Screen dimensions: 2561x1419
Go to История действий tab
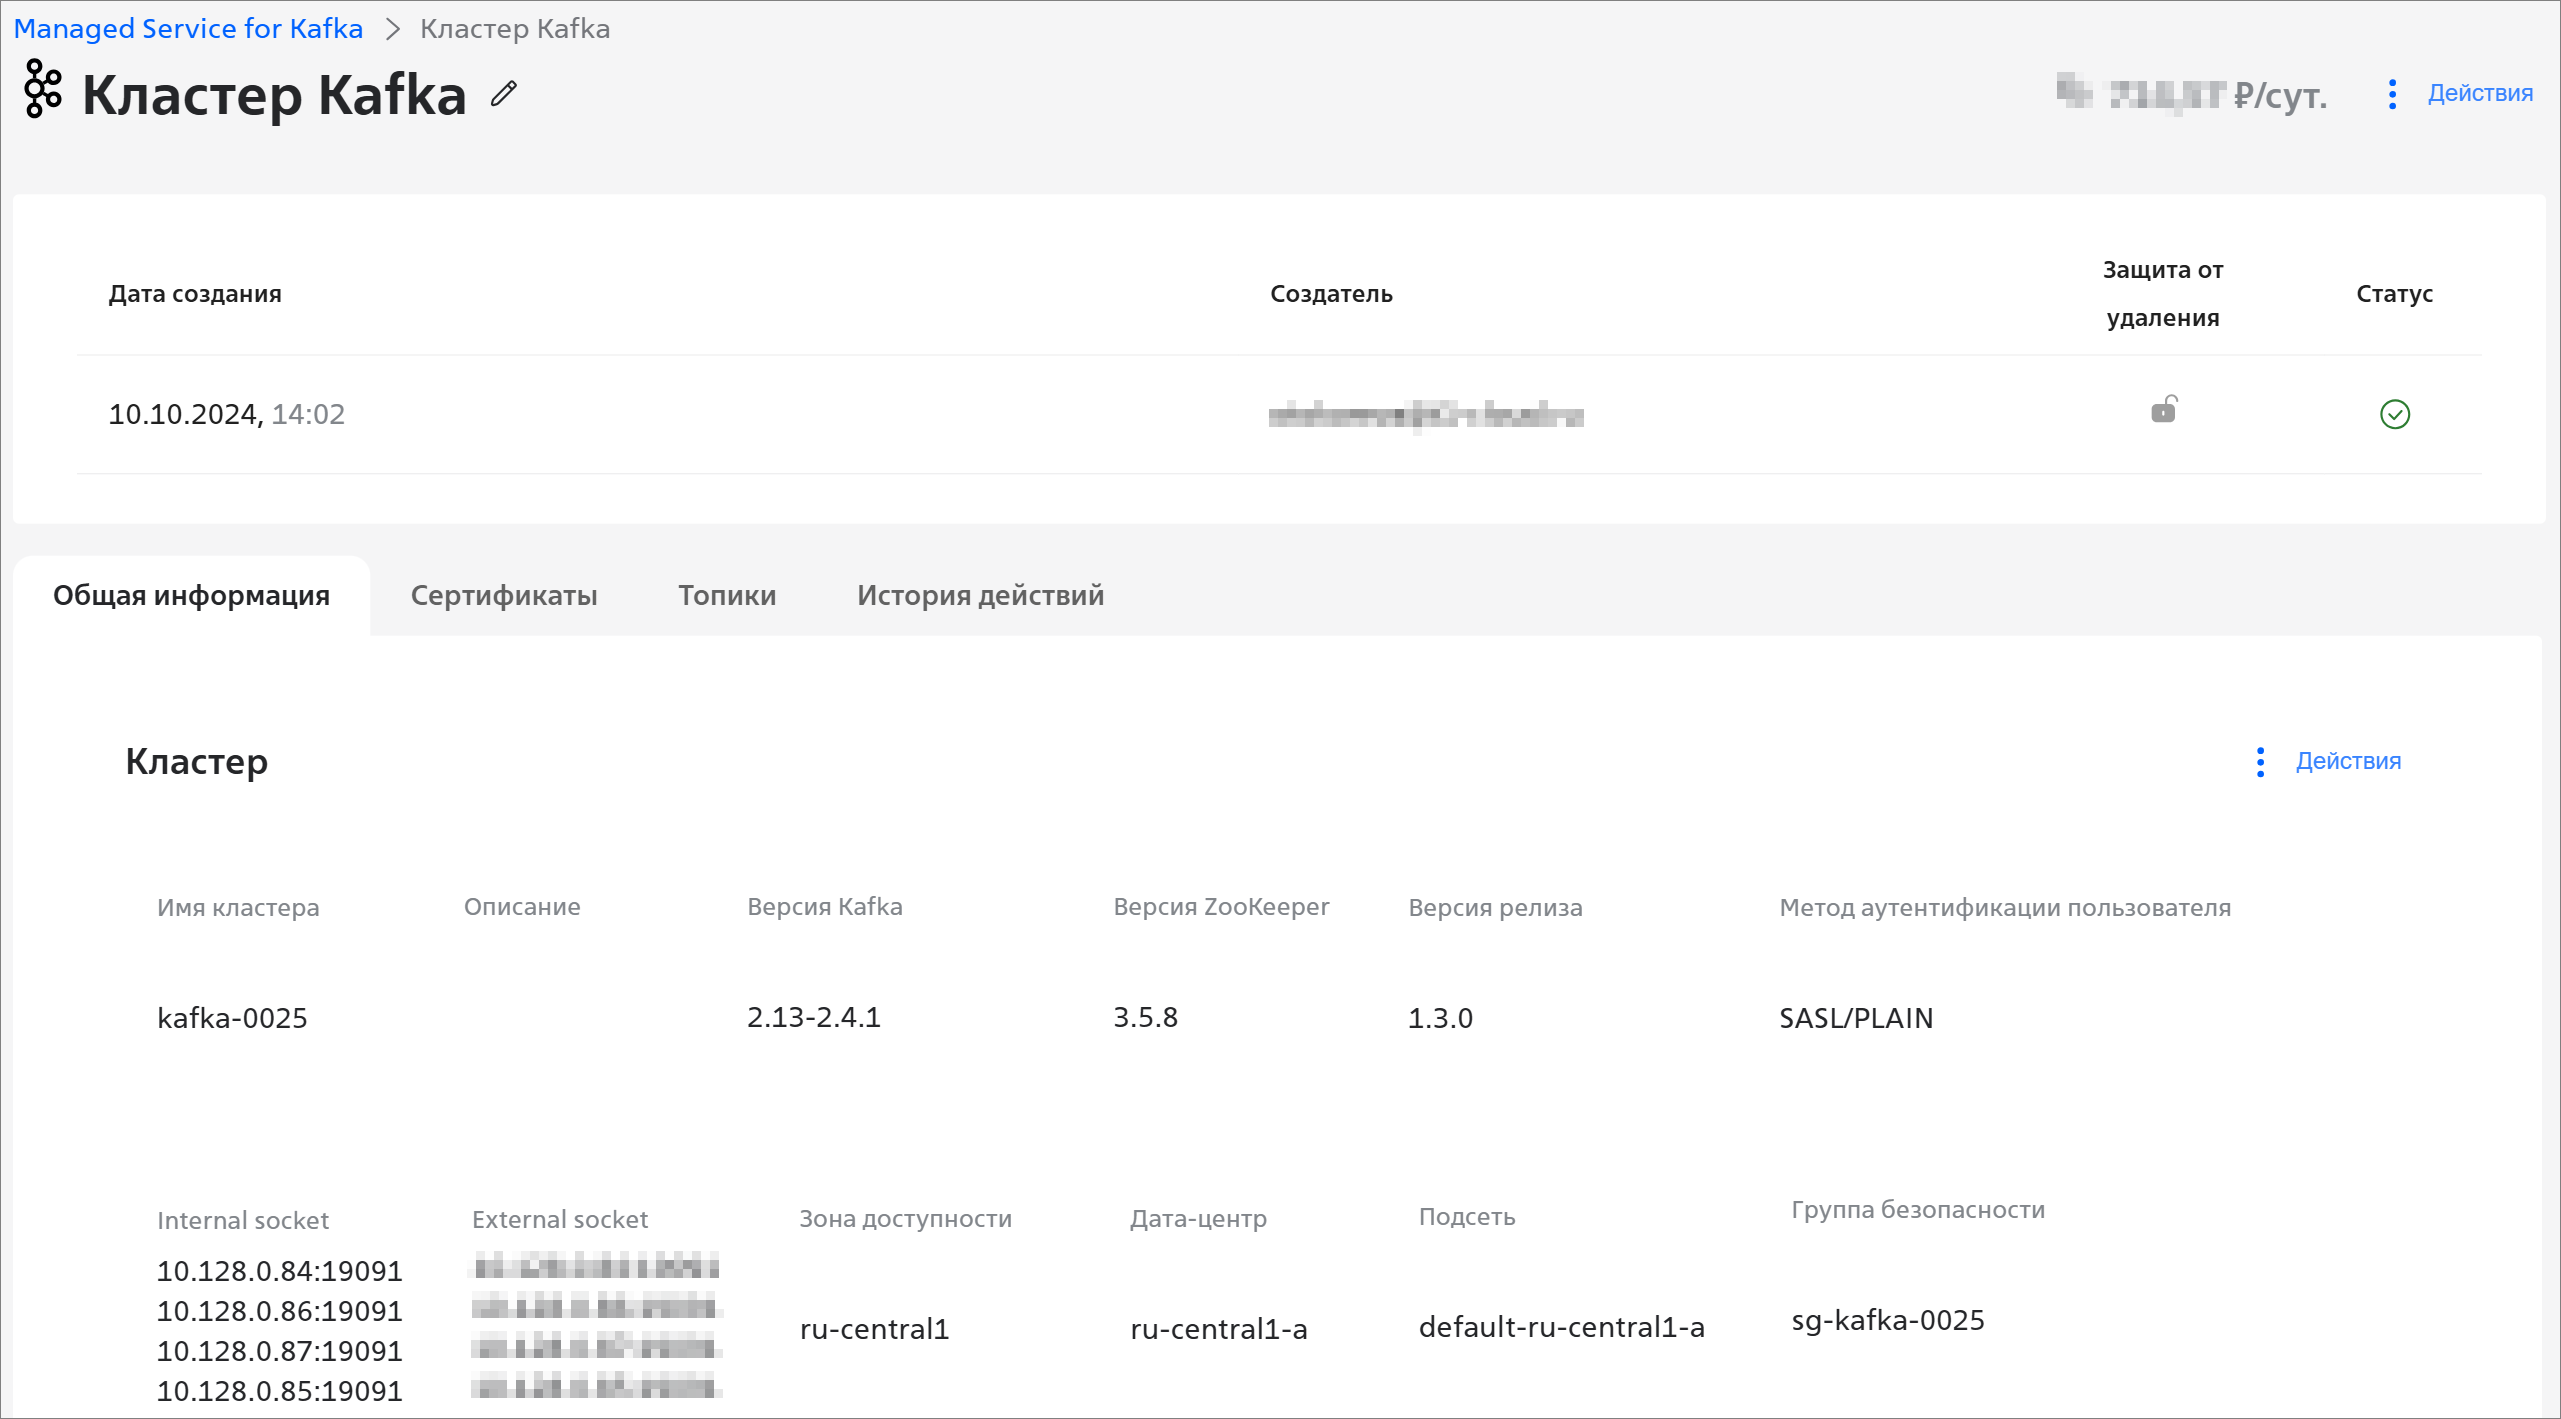980,596
